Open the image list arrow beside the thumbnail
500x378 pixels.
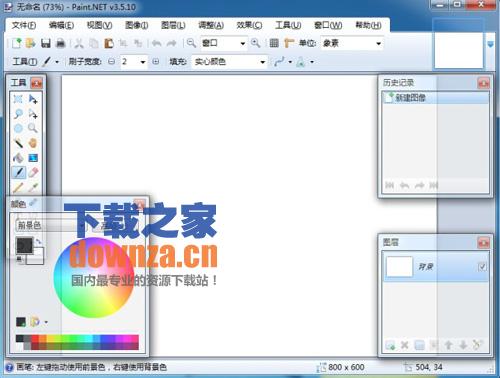pos(491,44)
